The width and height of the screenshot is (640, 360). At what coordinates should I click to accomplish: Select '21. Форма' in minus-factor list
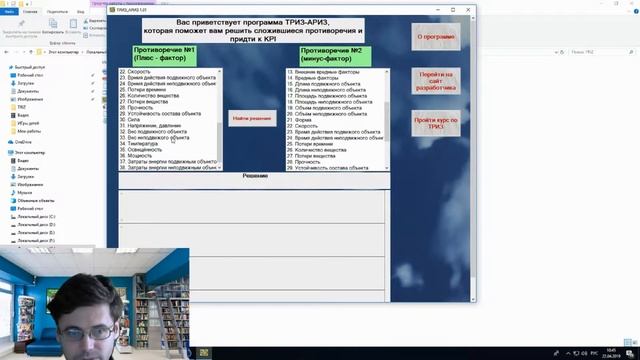pyautogui.click(x=299, y=120)
